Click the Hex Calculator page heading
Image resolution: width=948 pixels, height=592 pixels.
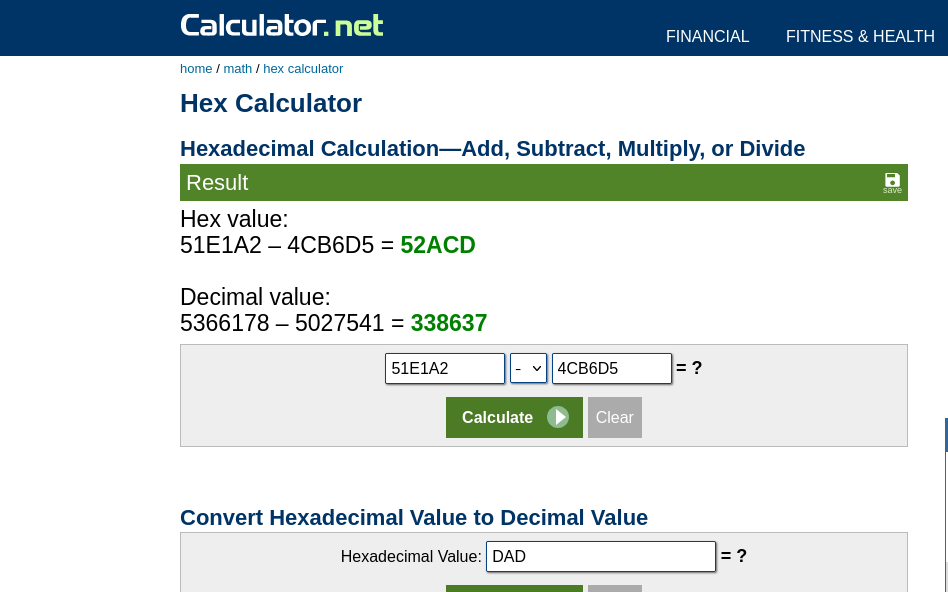(x=271, y=103)
